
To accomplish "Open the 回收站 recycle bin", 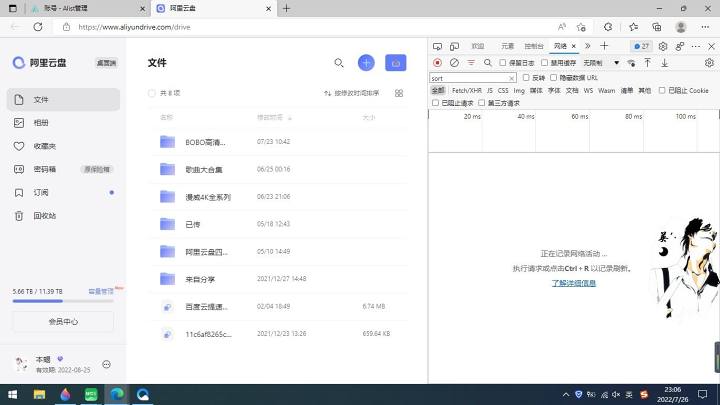I will (x=63, y=216).
